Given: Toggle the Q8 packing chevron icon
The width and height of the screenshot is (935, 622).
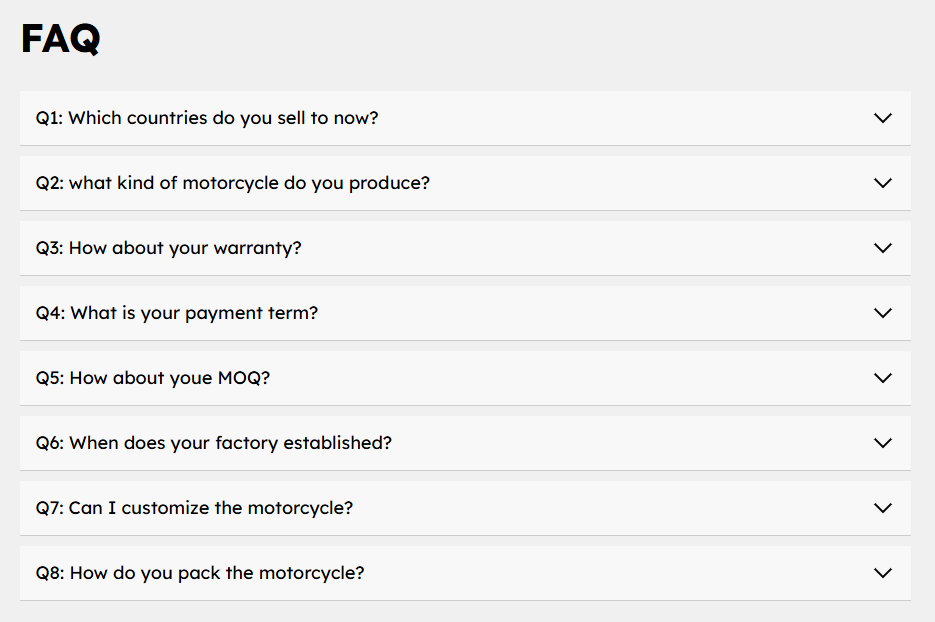Looking at the screenshot, I should [x=882, y=573].
